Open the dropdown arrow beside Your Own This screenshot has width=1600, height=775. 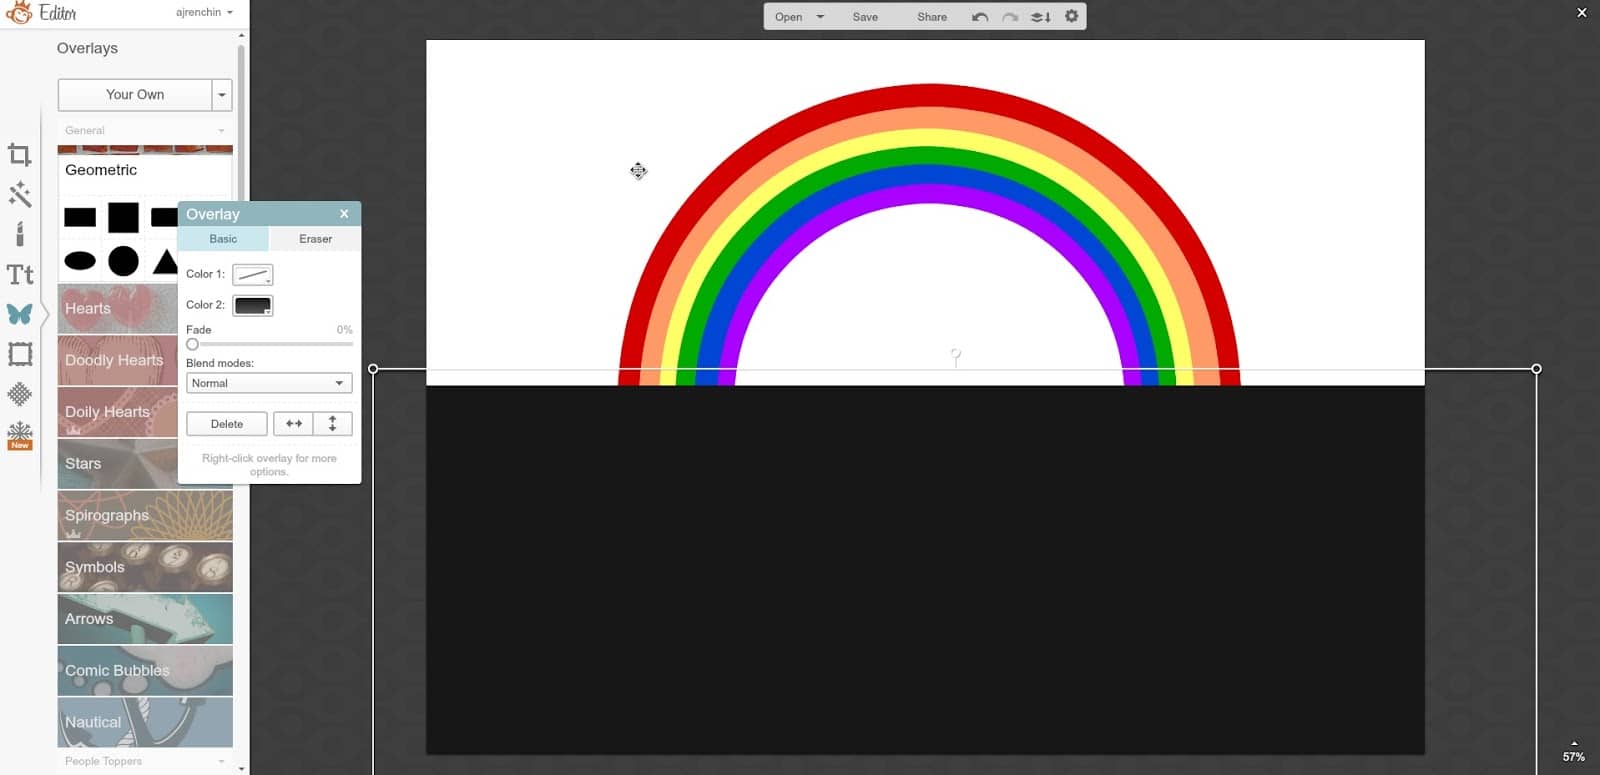click(x=222, y=95)
